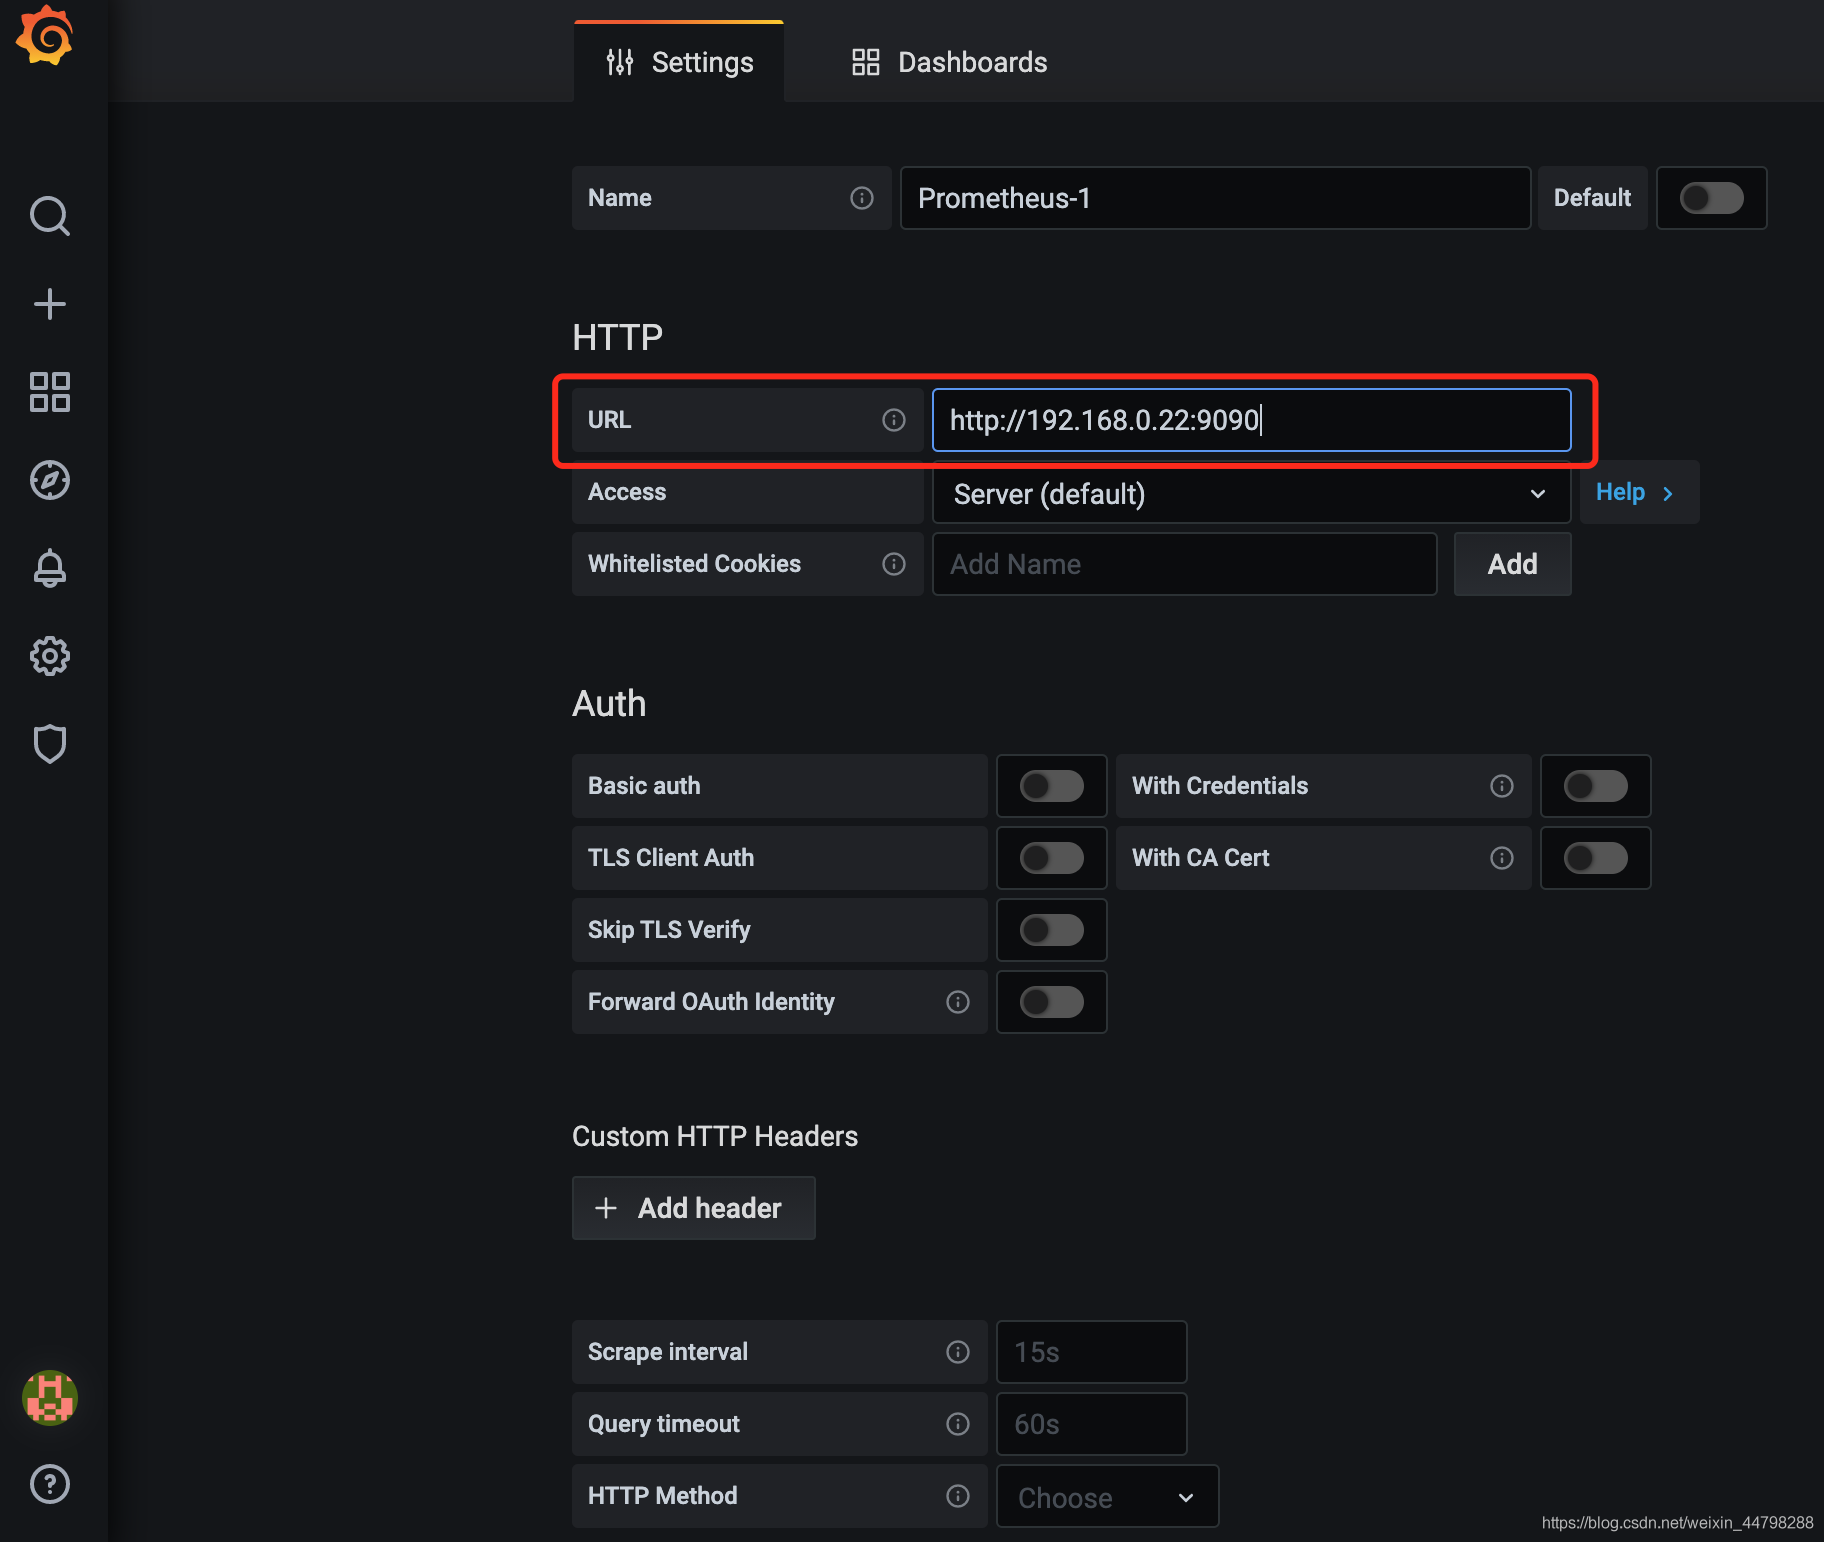Expand the HTTP Method Choose dropdown
This screenshot has height=1542, width=1824.
(1107, 1497)
